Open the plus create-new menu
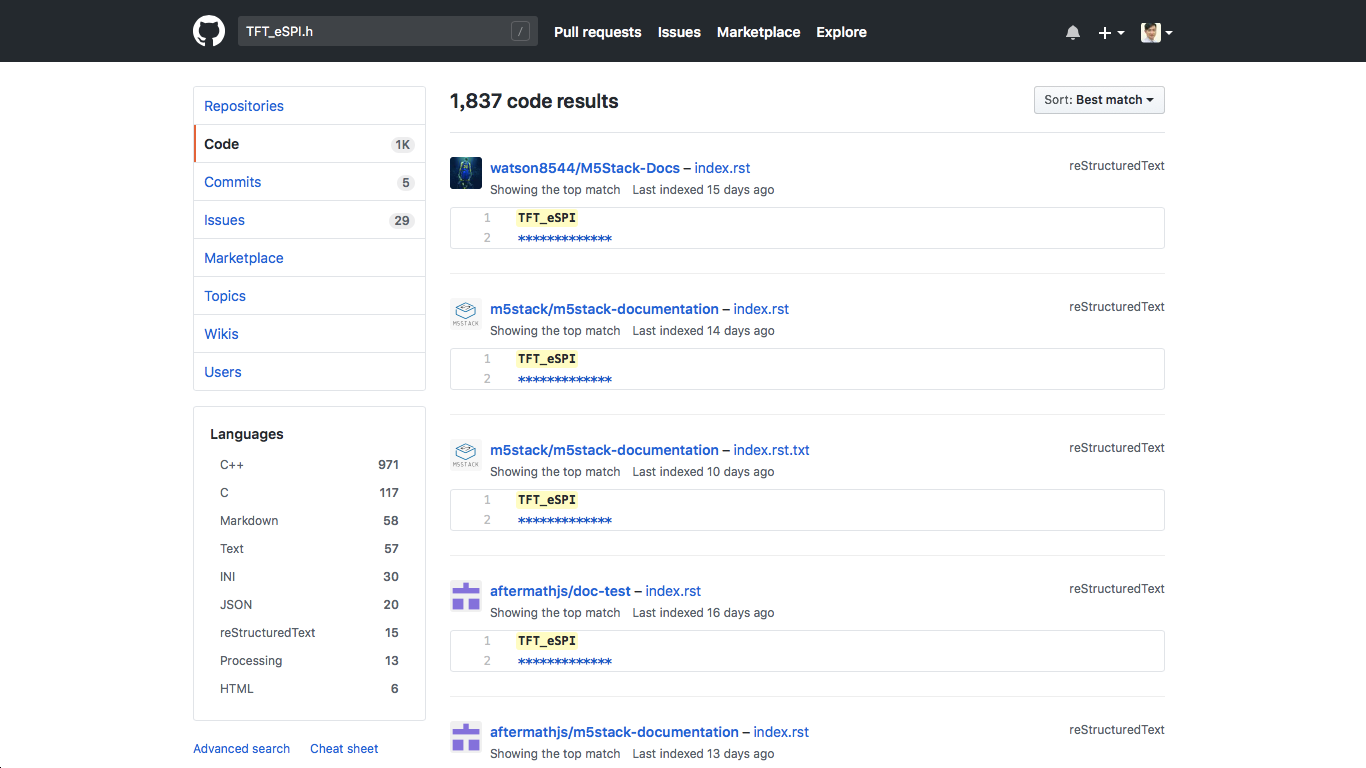The height and width of the screenshot is (768, 1366). pos(1111,32)
